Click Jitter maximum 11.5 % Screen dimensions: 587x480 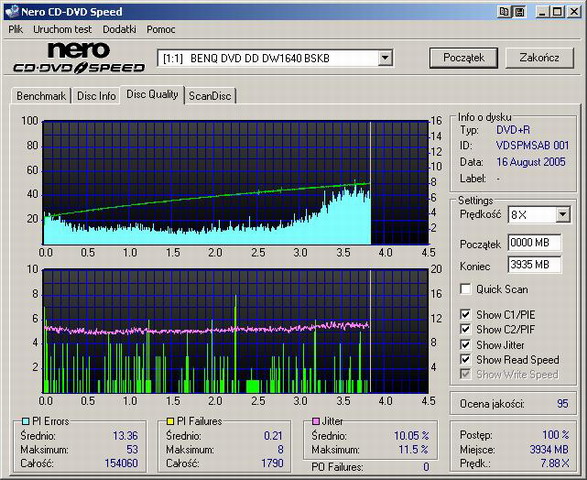[x=413, y=449]
